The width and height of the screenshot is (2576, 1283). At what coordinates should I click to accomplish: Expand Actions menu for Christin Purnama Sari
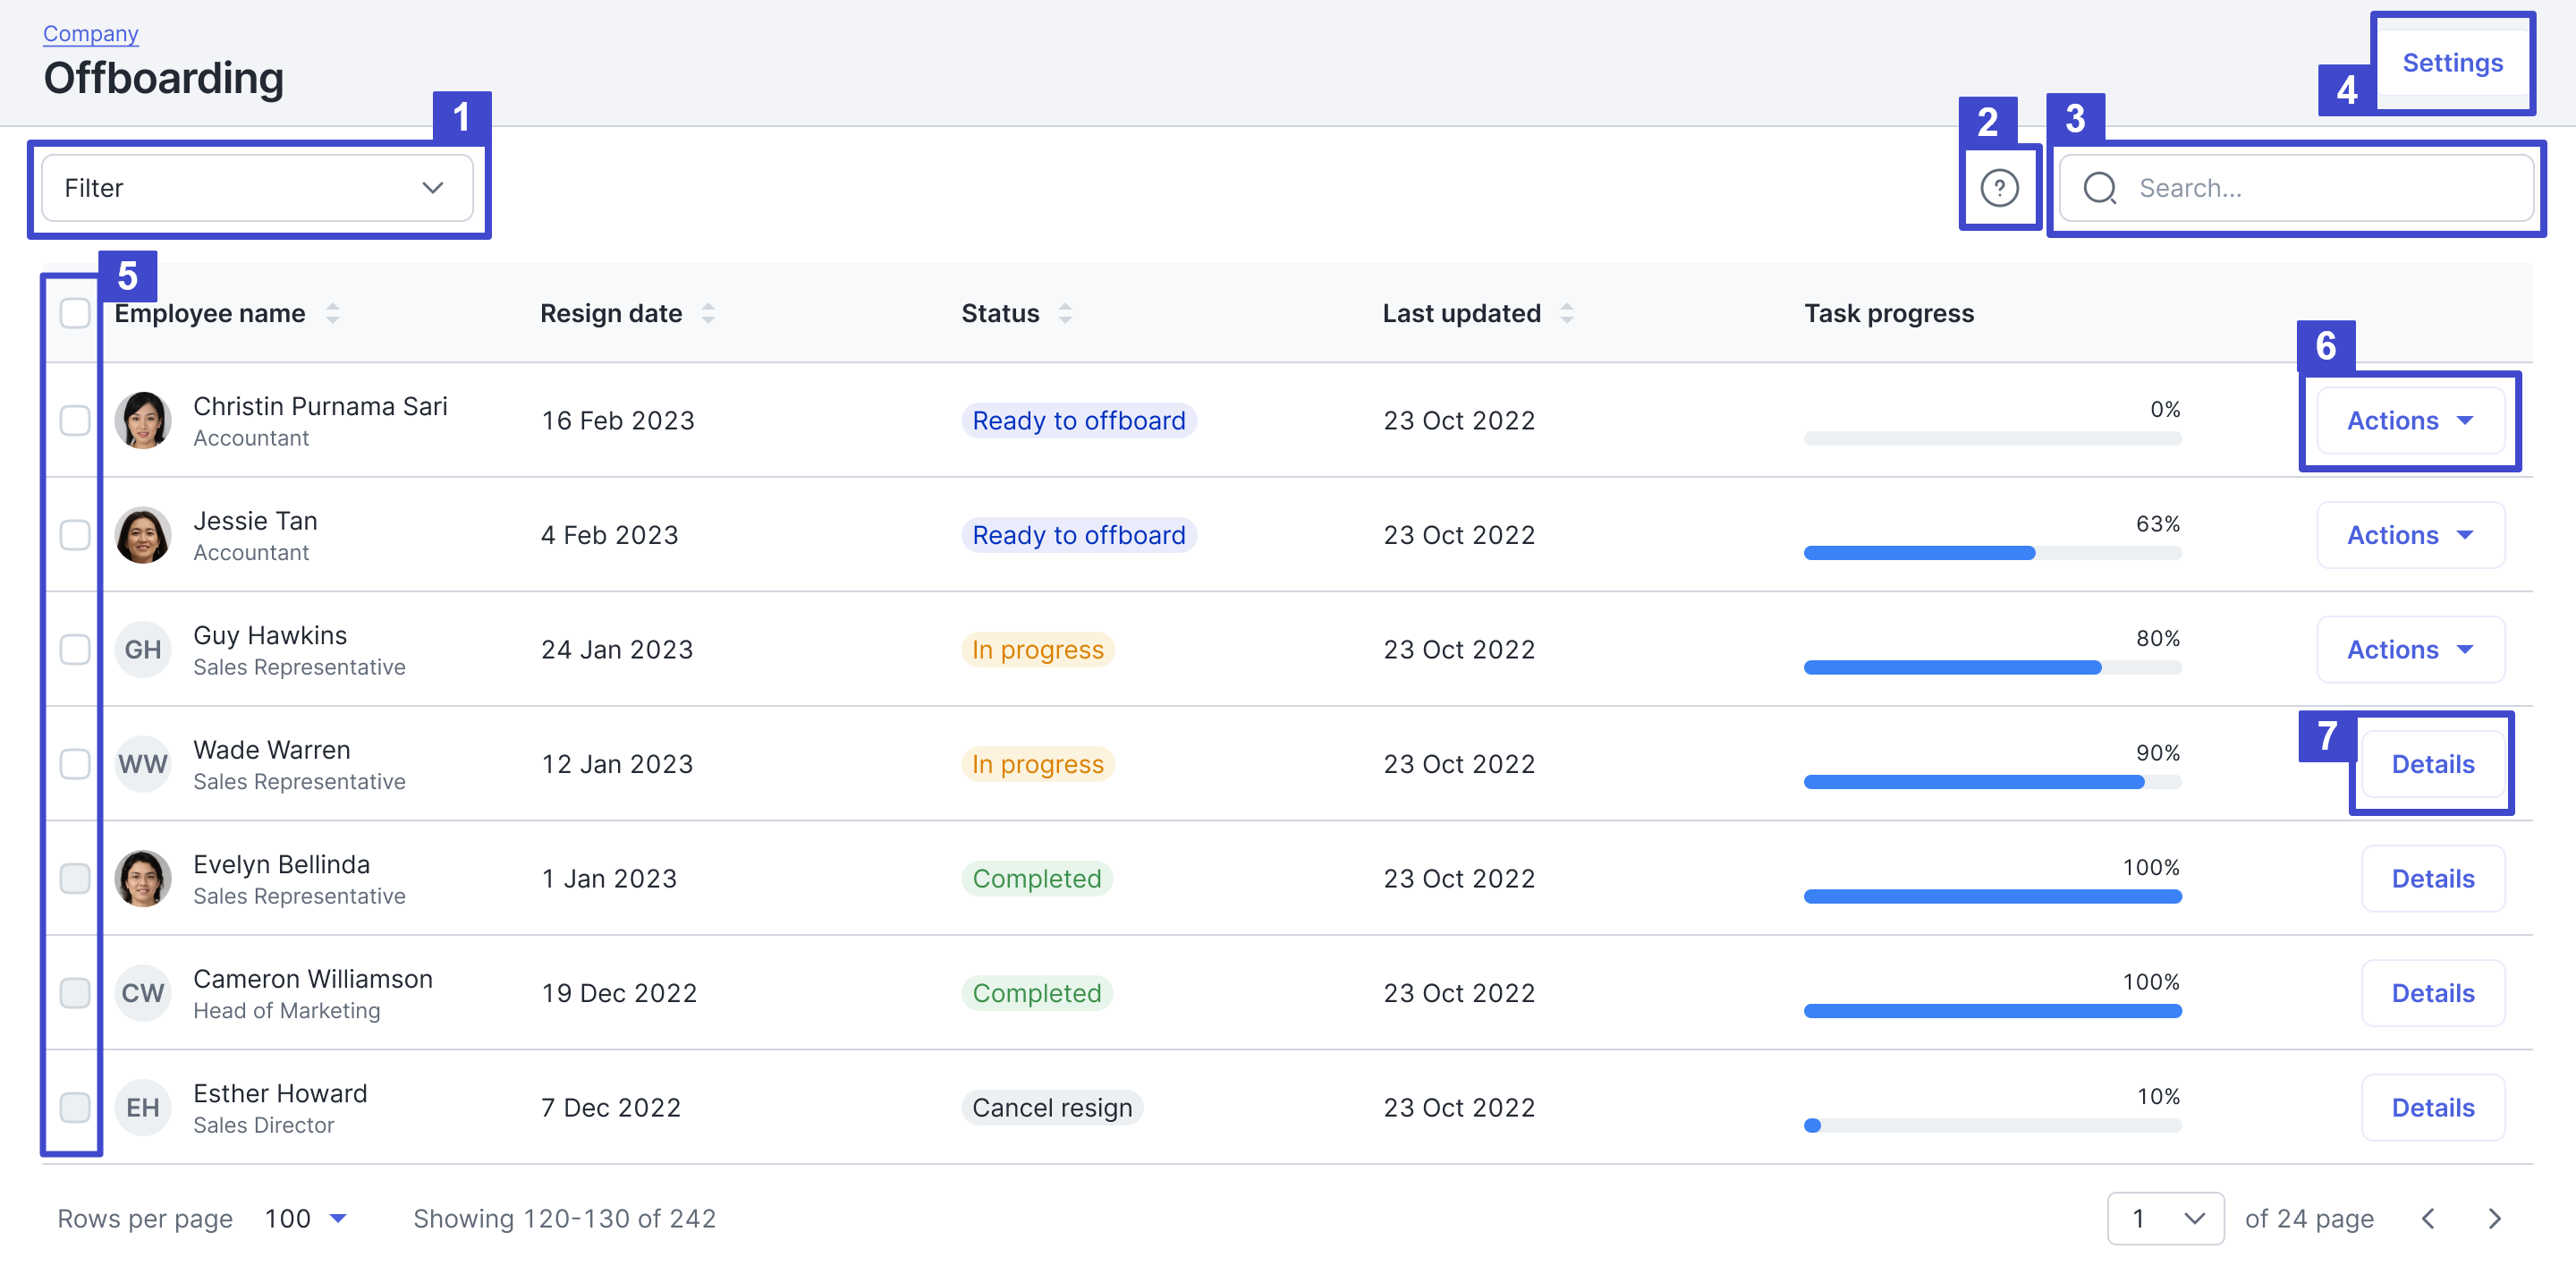[2410, 421]
